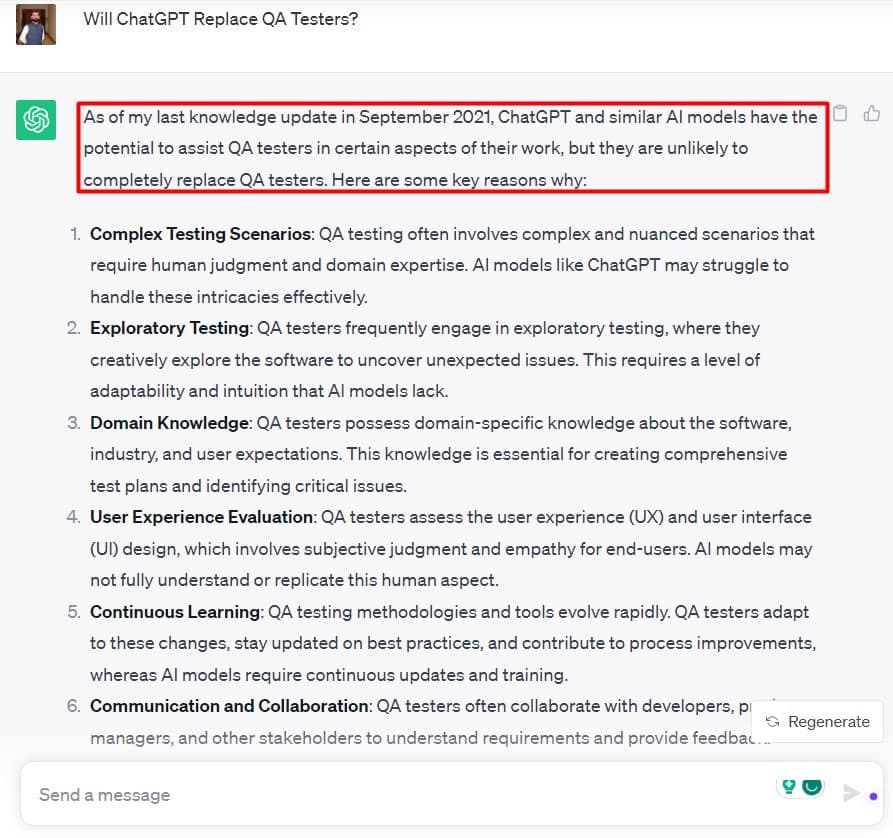This screenshot has height=838, width=893.
Task: Click the circular arrows icon in Regenerate
Action: pos(773,722)
